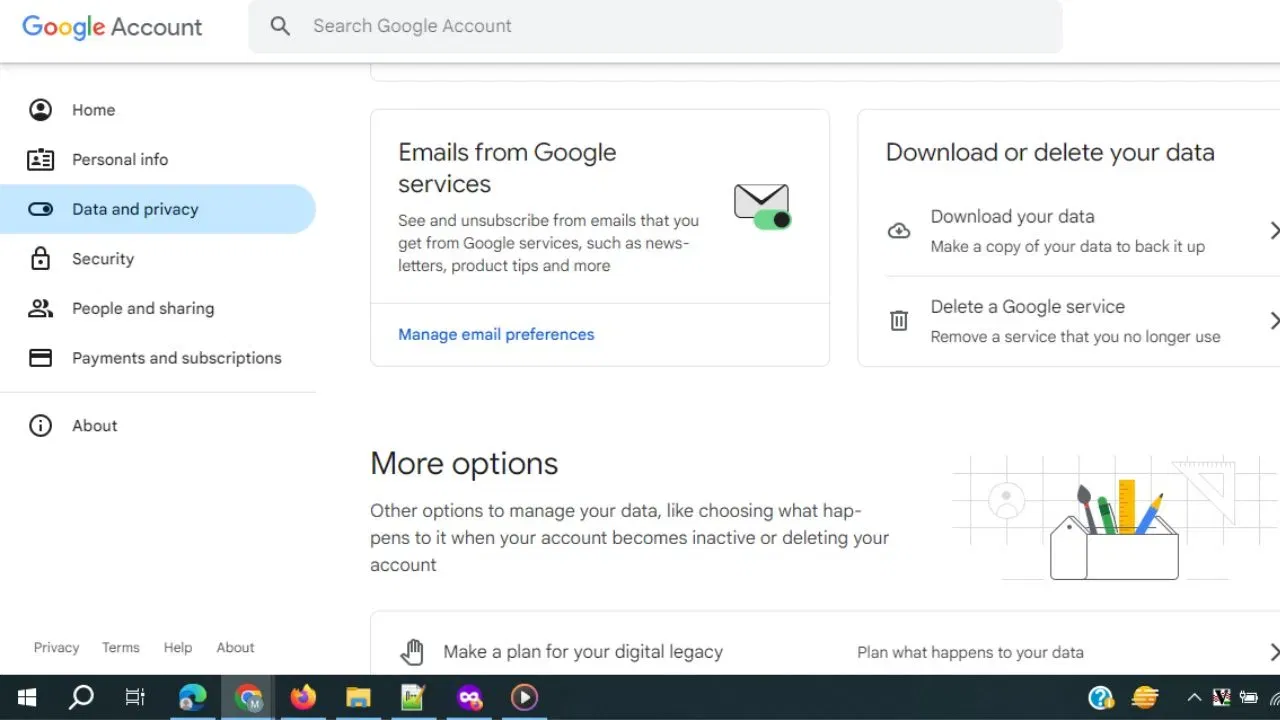The height and width of the screenshot is (720, 1280).
Task: Launch Microsoft Edge from taskbar
Action: coord(192,697)
